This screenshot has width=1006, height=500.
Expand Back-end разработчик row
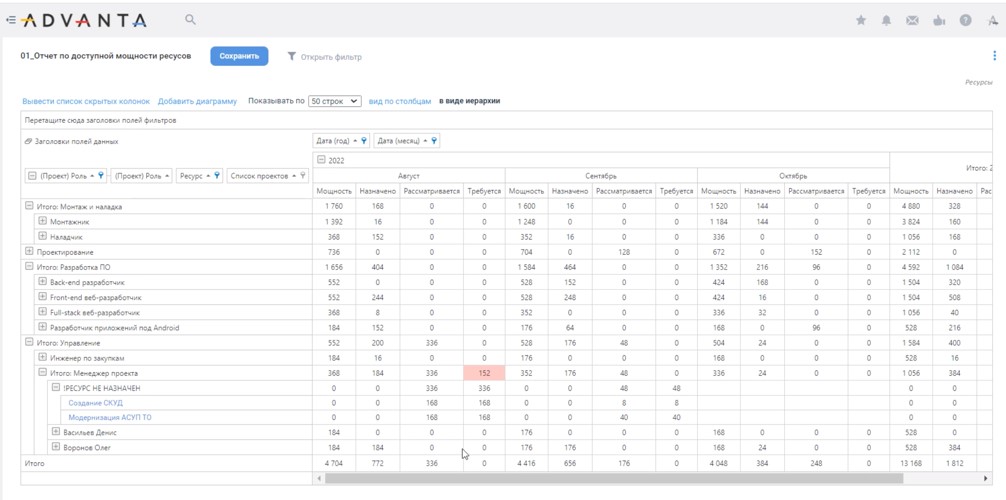(x=42, y=282)
